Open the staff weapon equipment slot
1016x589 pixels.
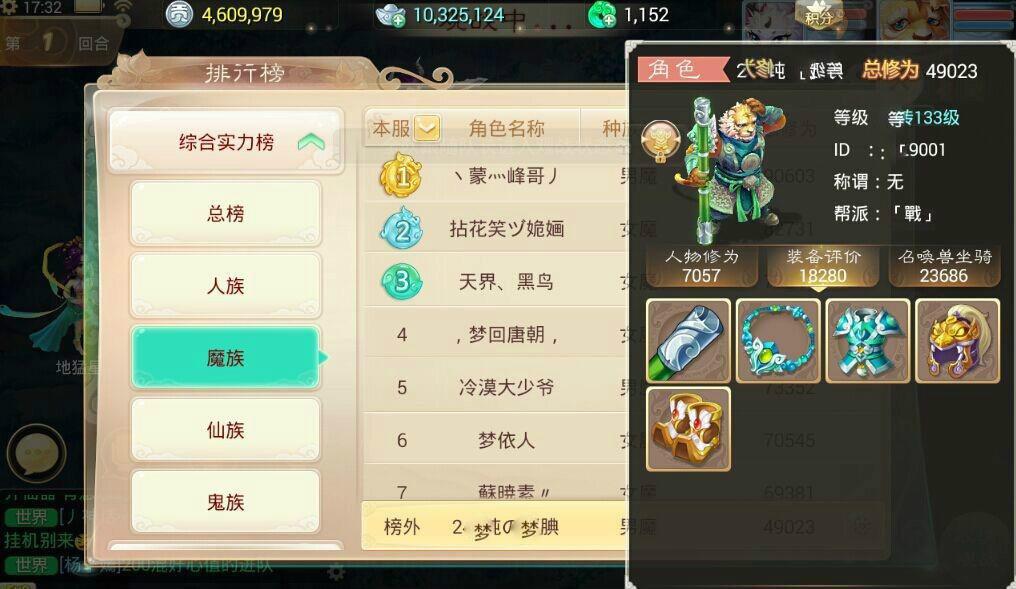pyautogui.click(x=688, y=341)
